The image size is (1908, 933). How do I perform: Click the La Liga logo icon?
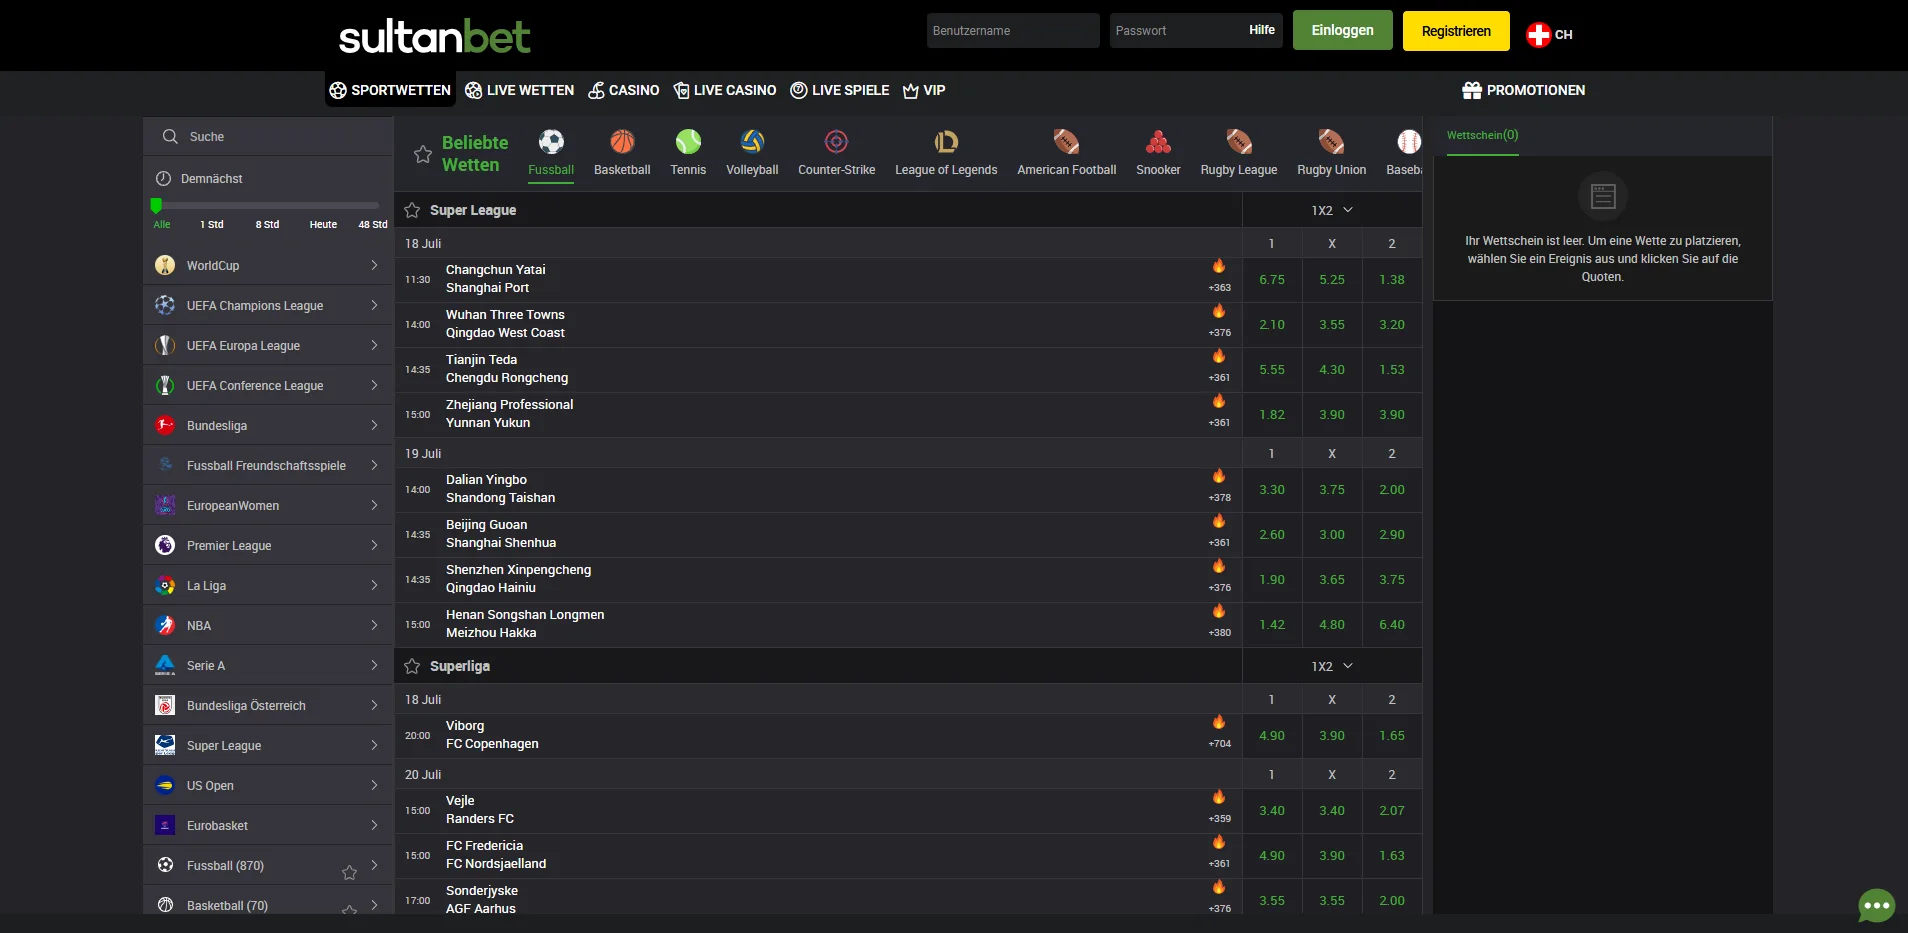pyautogui.click(x=165, y=585)
